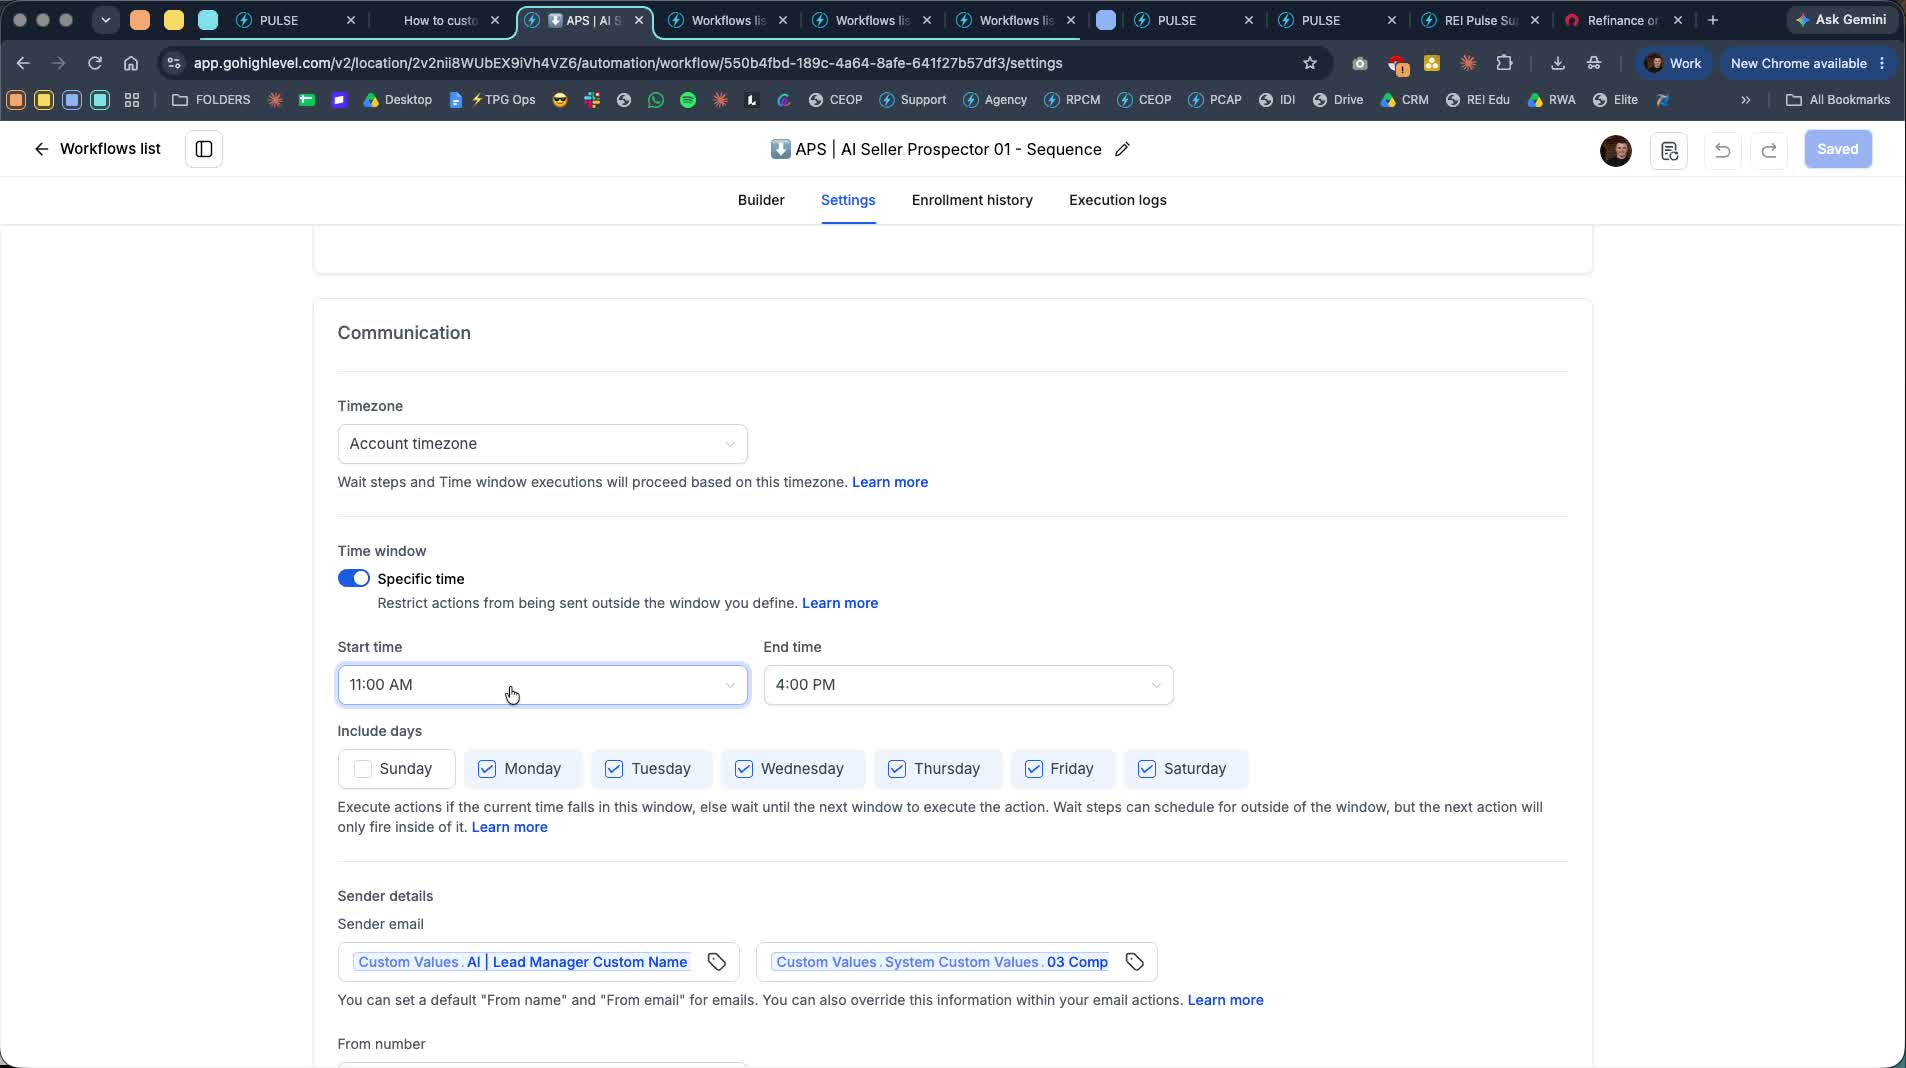This screenshot has height=1068, width=1906.
Task: Uncheck the Friday checkbox
Action: pos(1034,769)
